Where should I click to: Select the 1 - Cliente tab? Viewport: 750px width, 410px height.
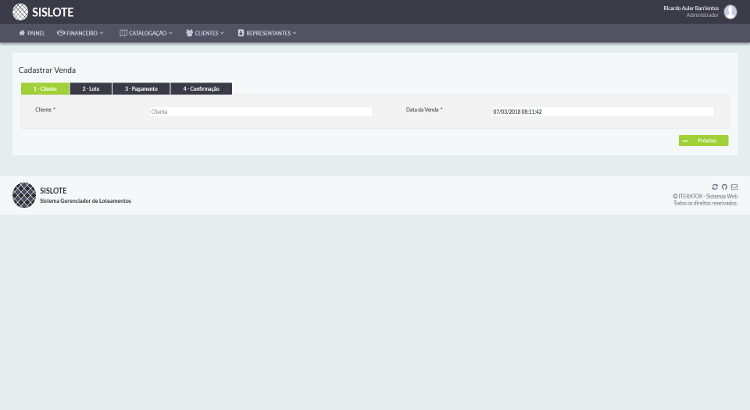tap(45, 89)
